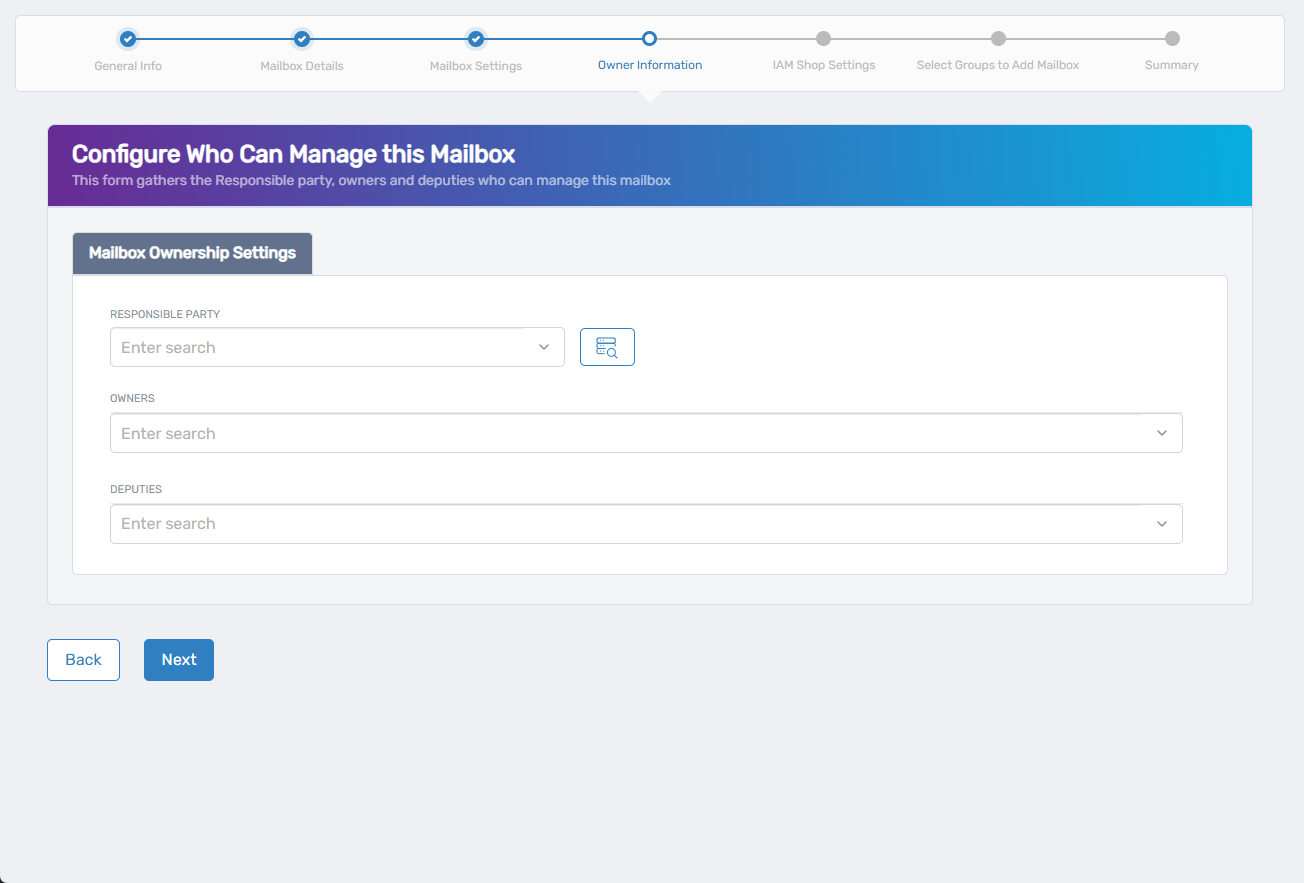Image resolution: width=1304 pixels, height=883 pixels.
Task: Click the IAM Shop Settings step dot
Action: [x=823, y=39]
